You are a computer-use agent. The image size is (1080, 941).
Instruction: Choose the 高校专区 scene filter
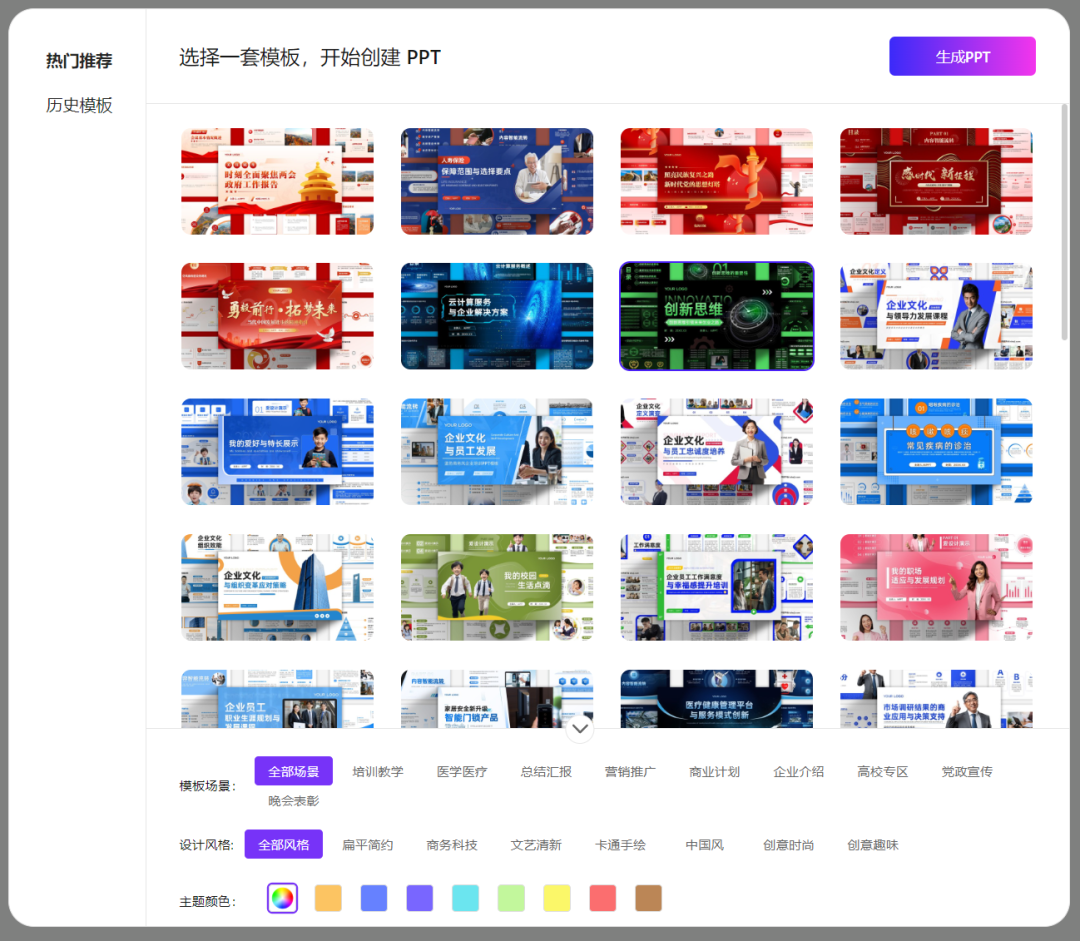[x=882, y=772]
